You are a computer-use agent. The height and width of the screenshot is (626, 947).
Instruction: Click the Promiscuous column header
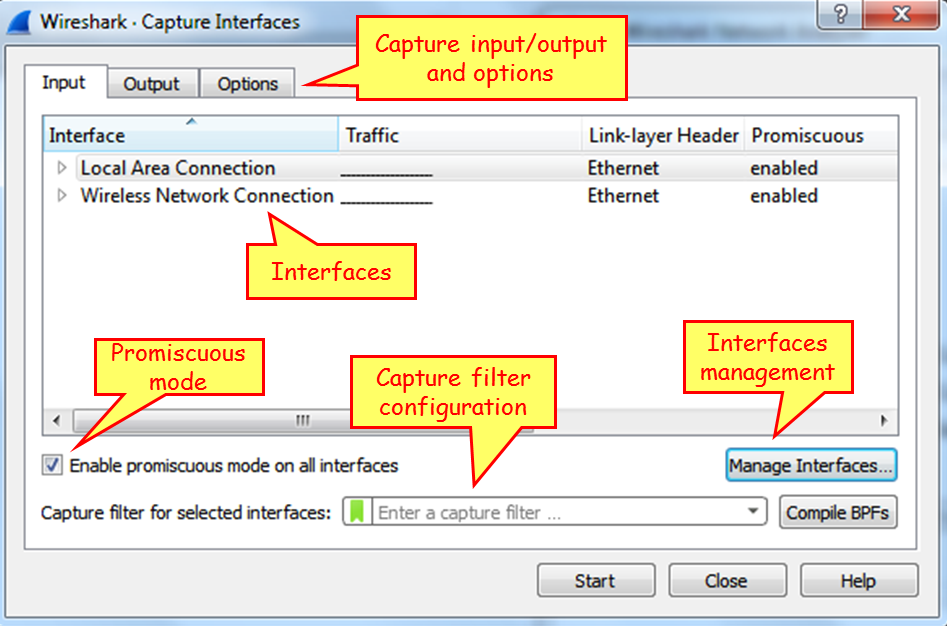coord(821,135)
